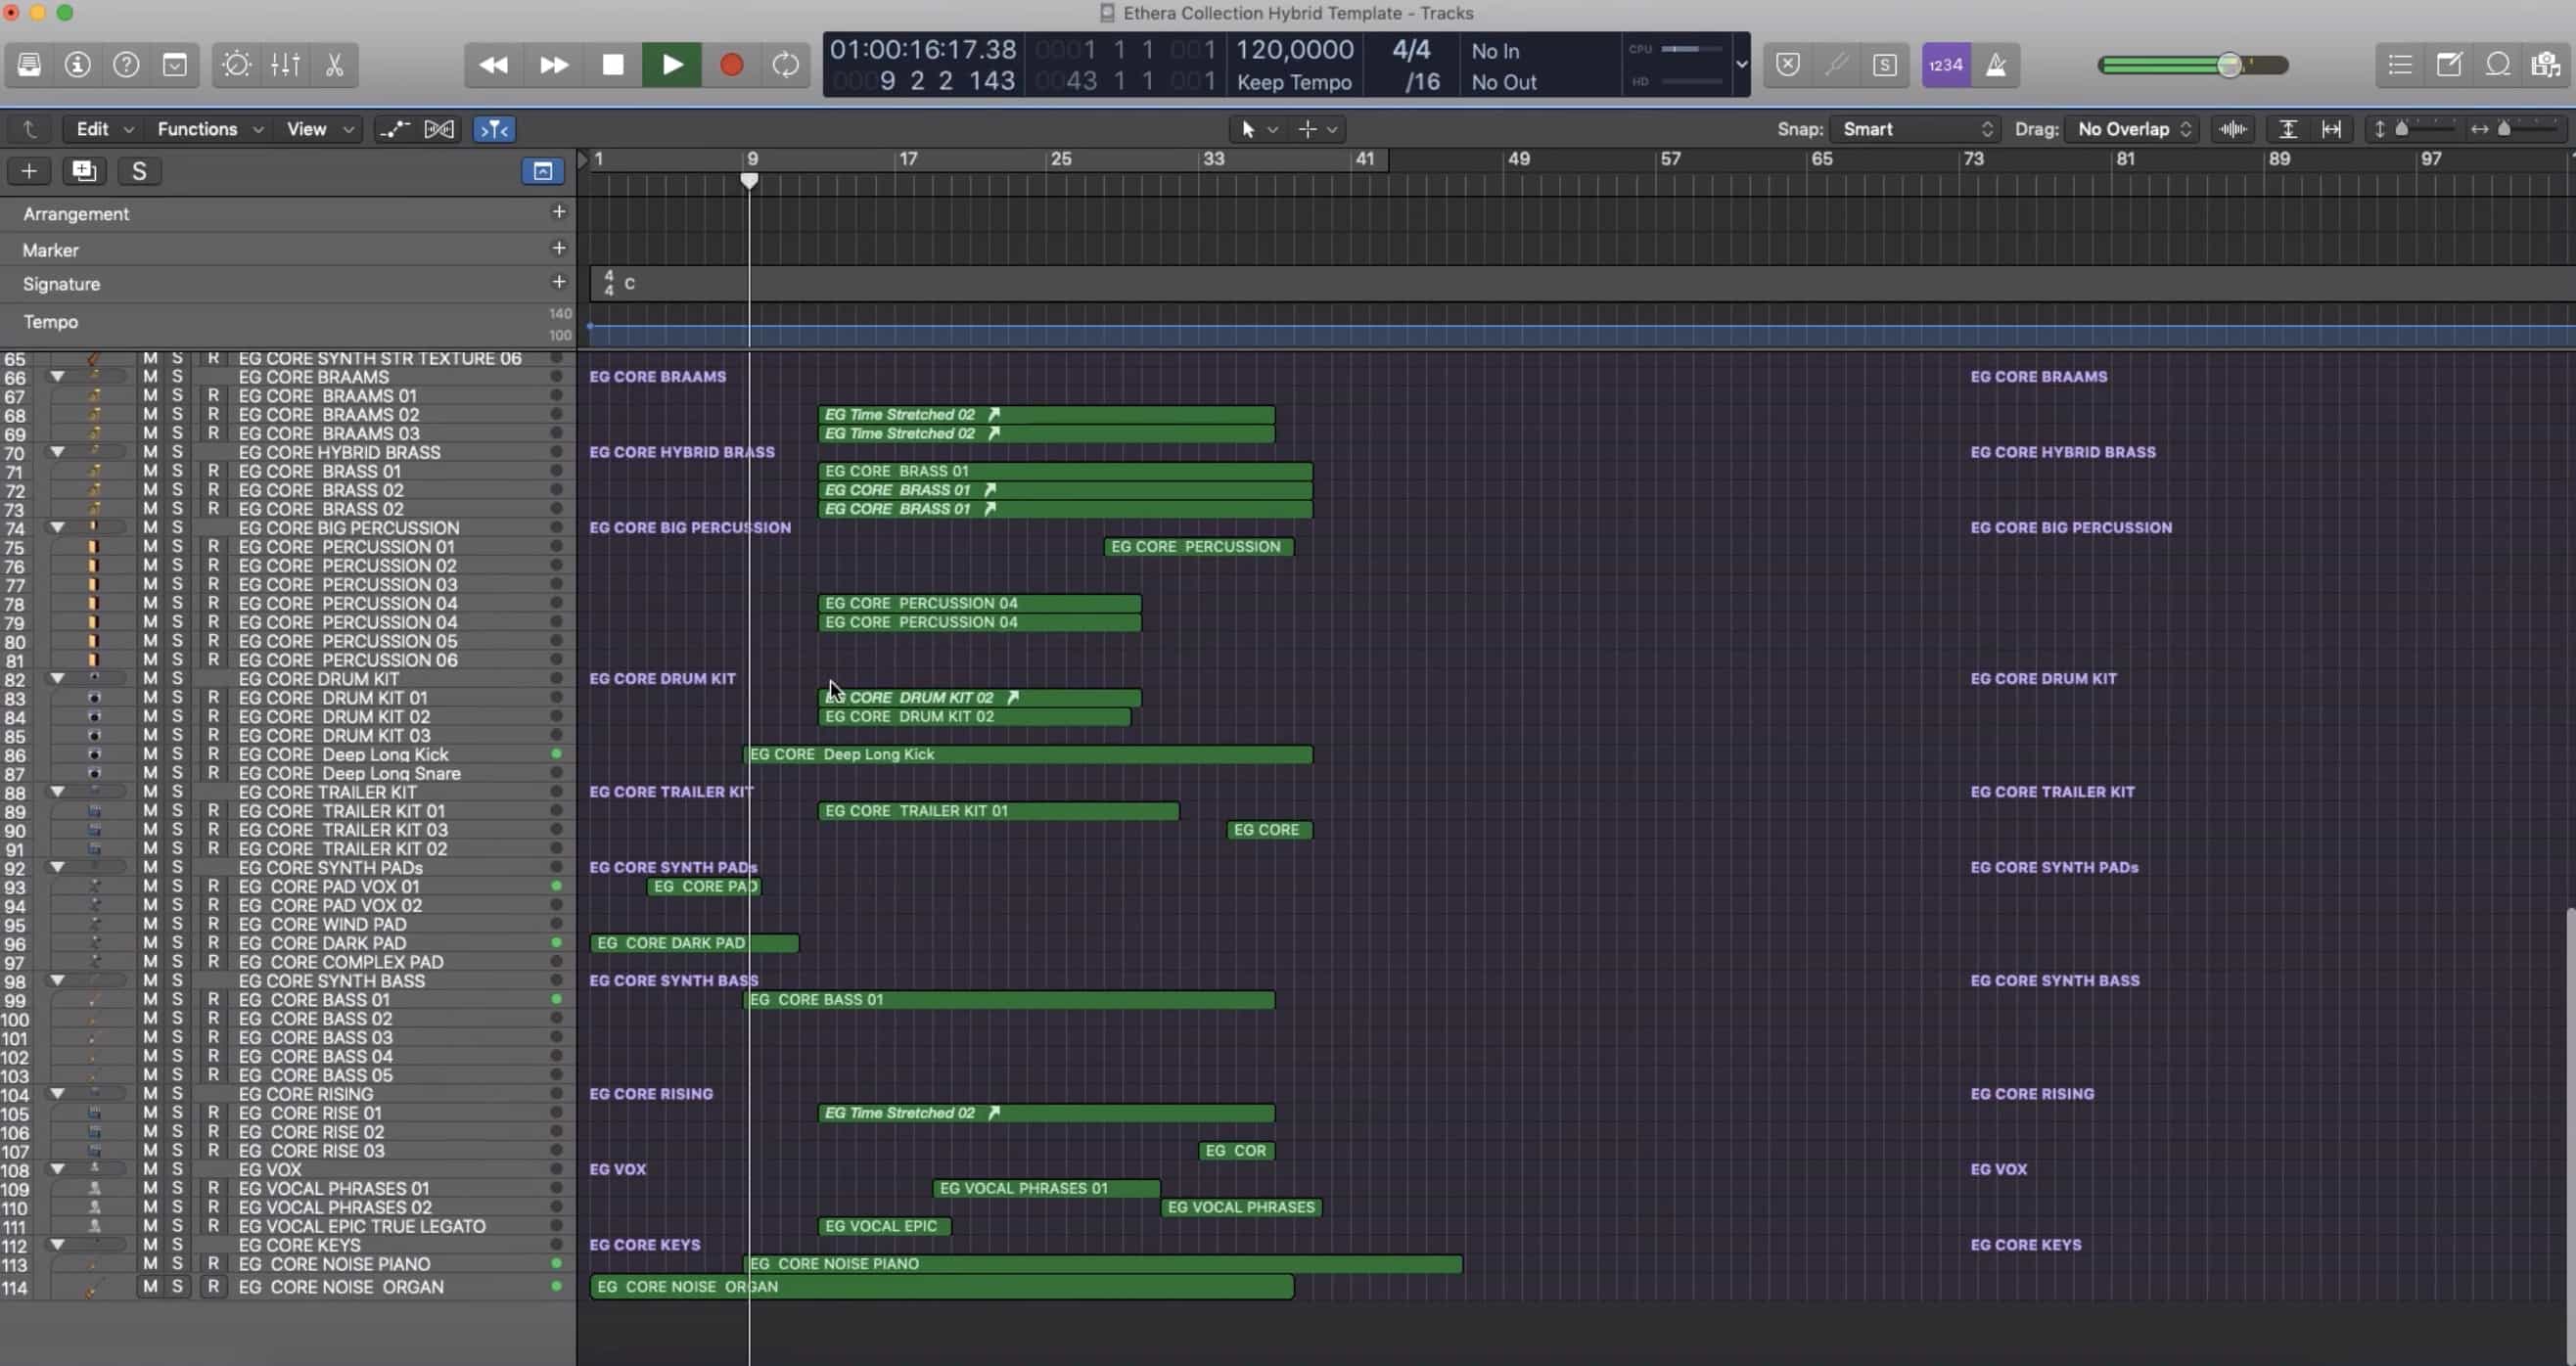The height and width of the screenshot is (1366, 2576).
Task: Add an Arrangement marker with plus
Action: [559, 211]
